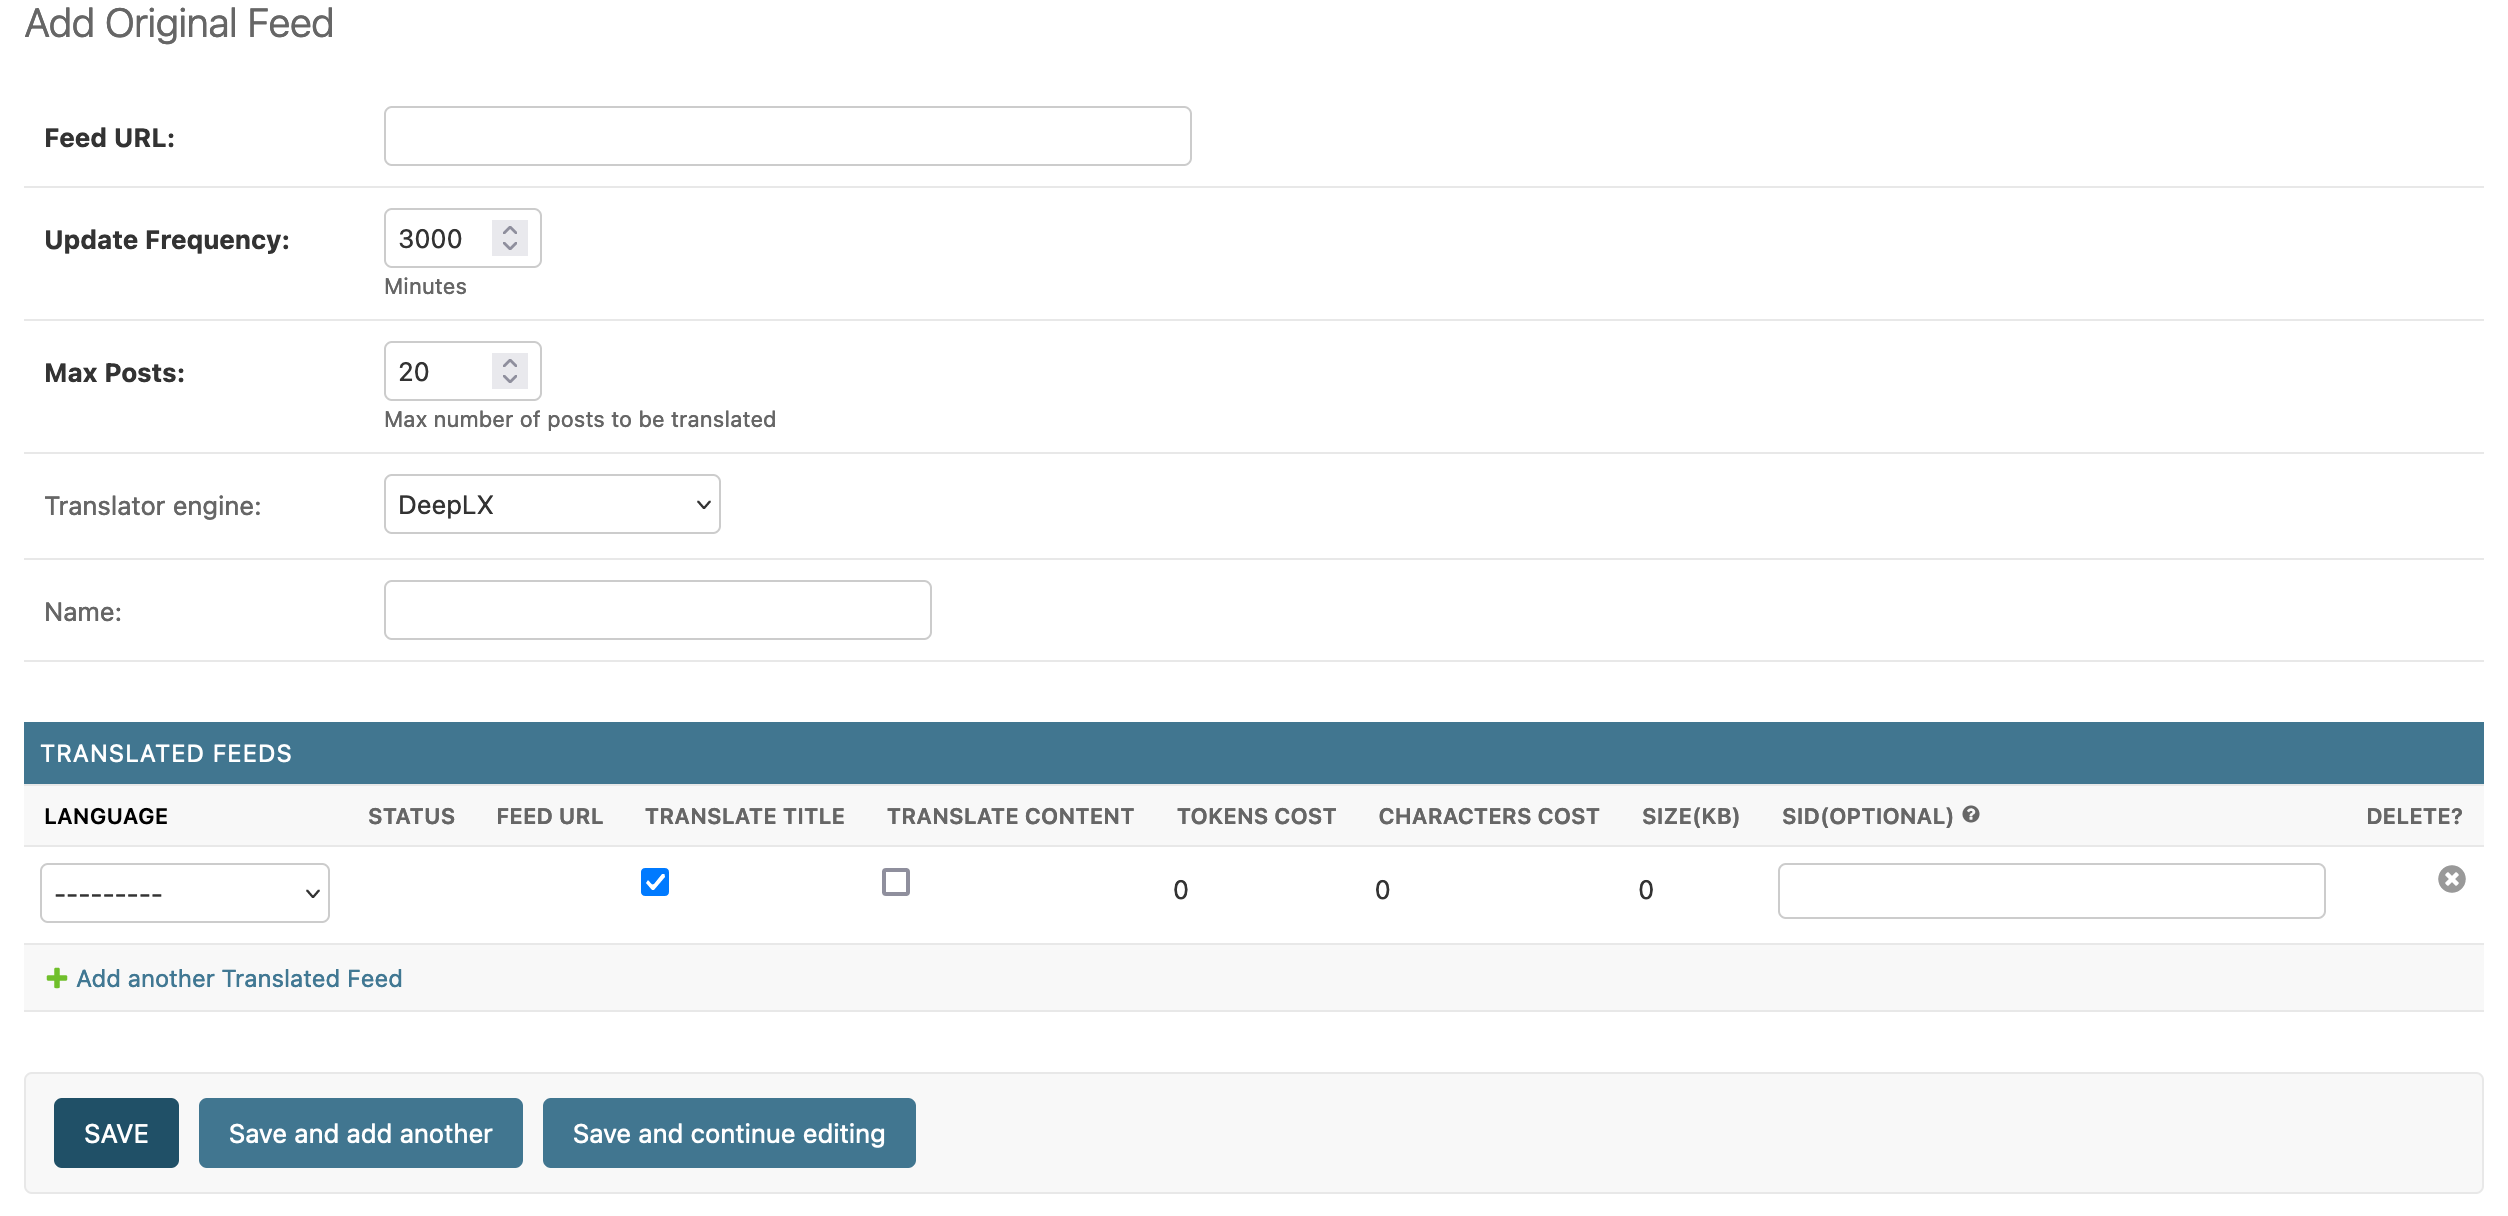2508x1216 pixels.
Task: Click the SAVE button
Action: 116,1133
